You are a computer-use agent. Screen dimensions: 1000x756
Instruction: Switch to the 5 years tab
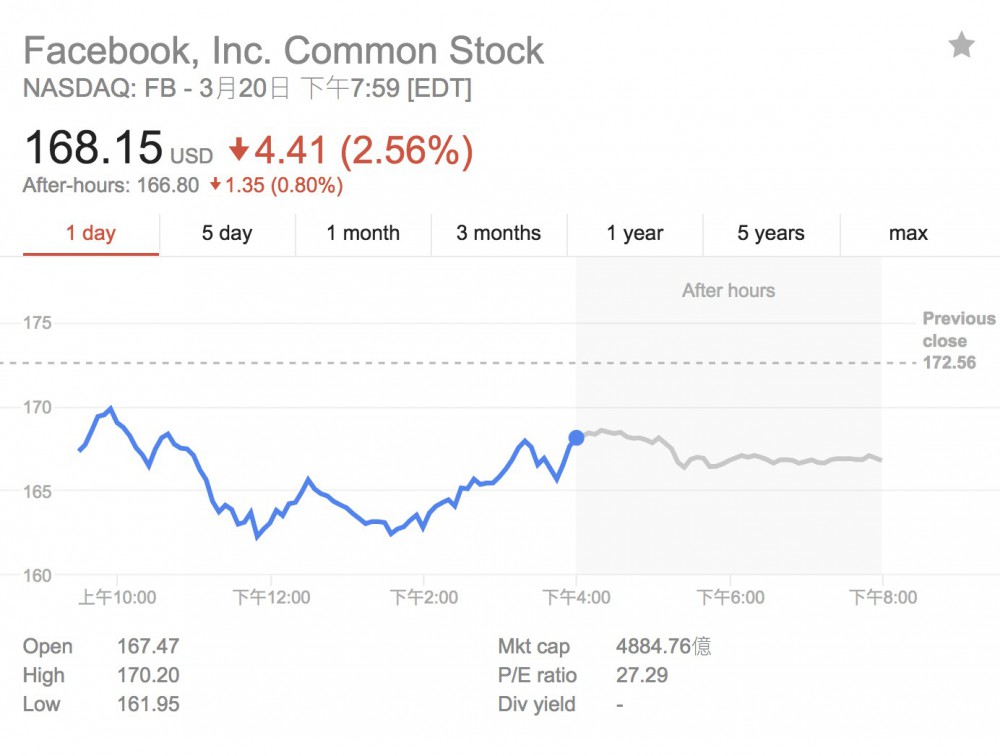coord(771,233)
